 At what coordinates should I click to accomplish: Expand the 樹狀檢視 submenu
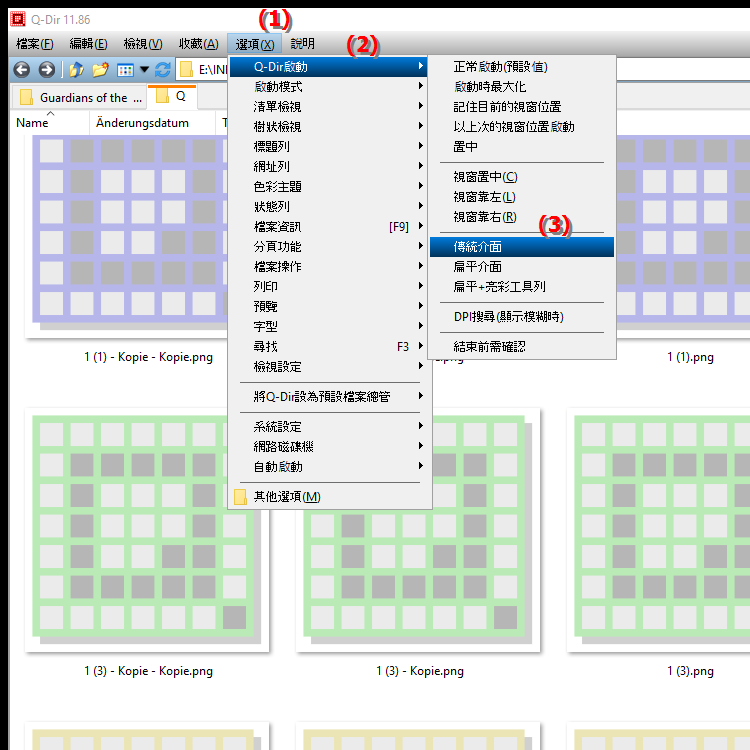pos(329,127)
